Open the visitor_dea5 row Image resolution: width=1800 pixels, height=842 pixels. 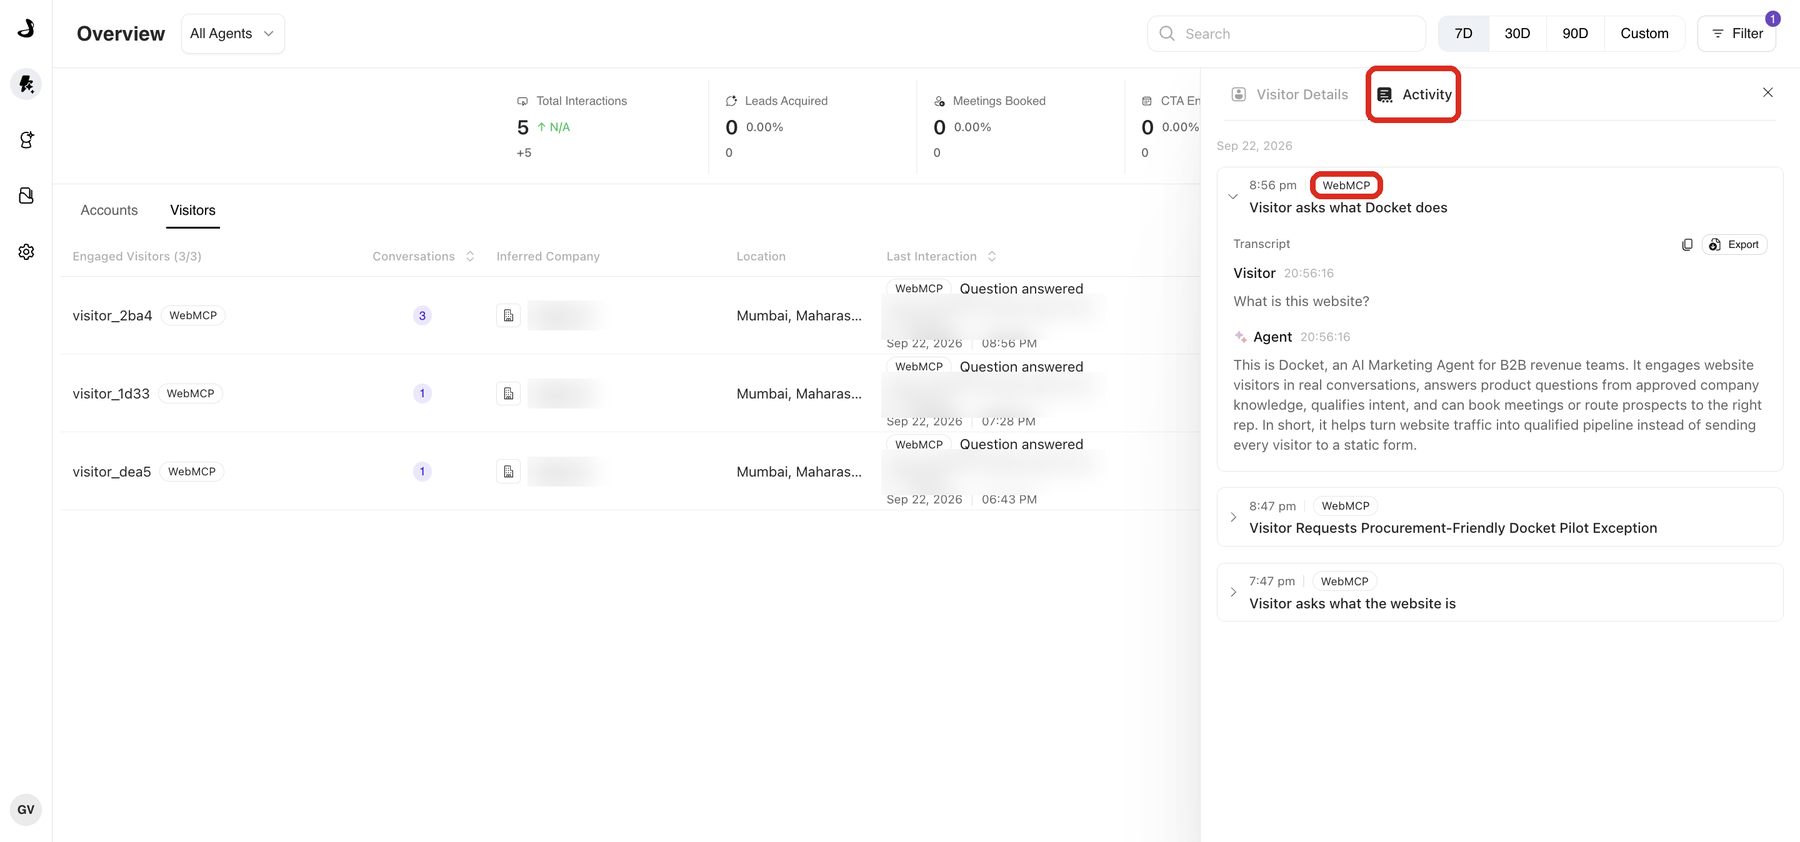pos(630,472)
